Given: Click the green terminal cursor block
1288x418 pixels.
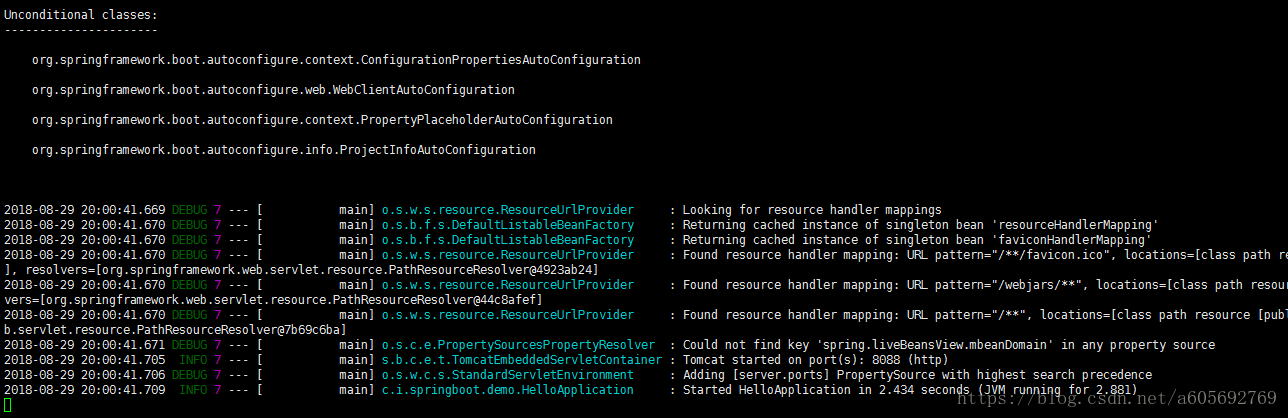Looking at the screenshot, I should [x=8, y=405].
